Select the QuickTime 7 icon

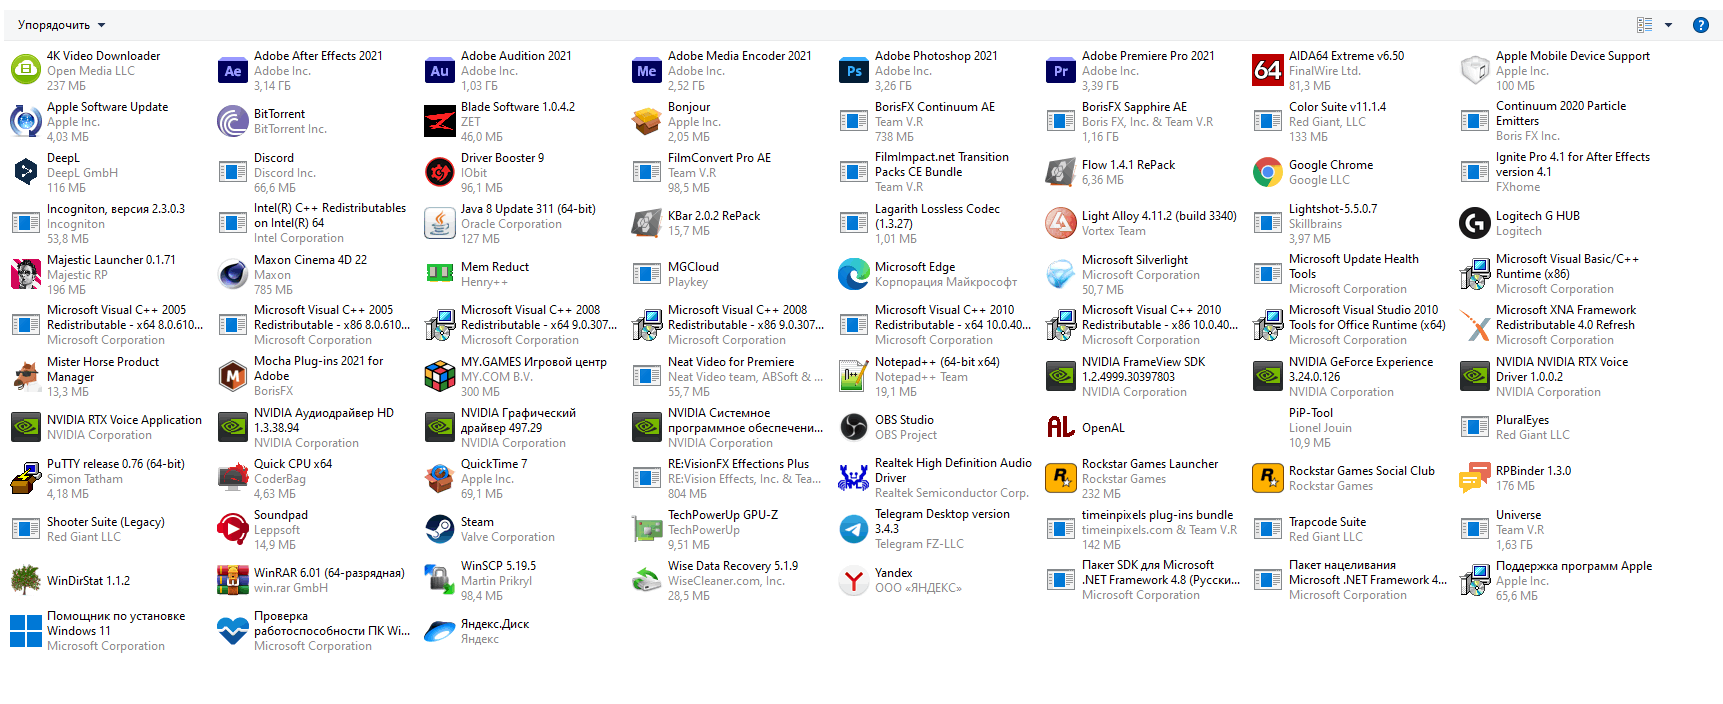[439, 478]
